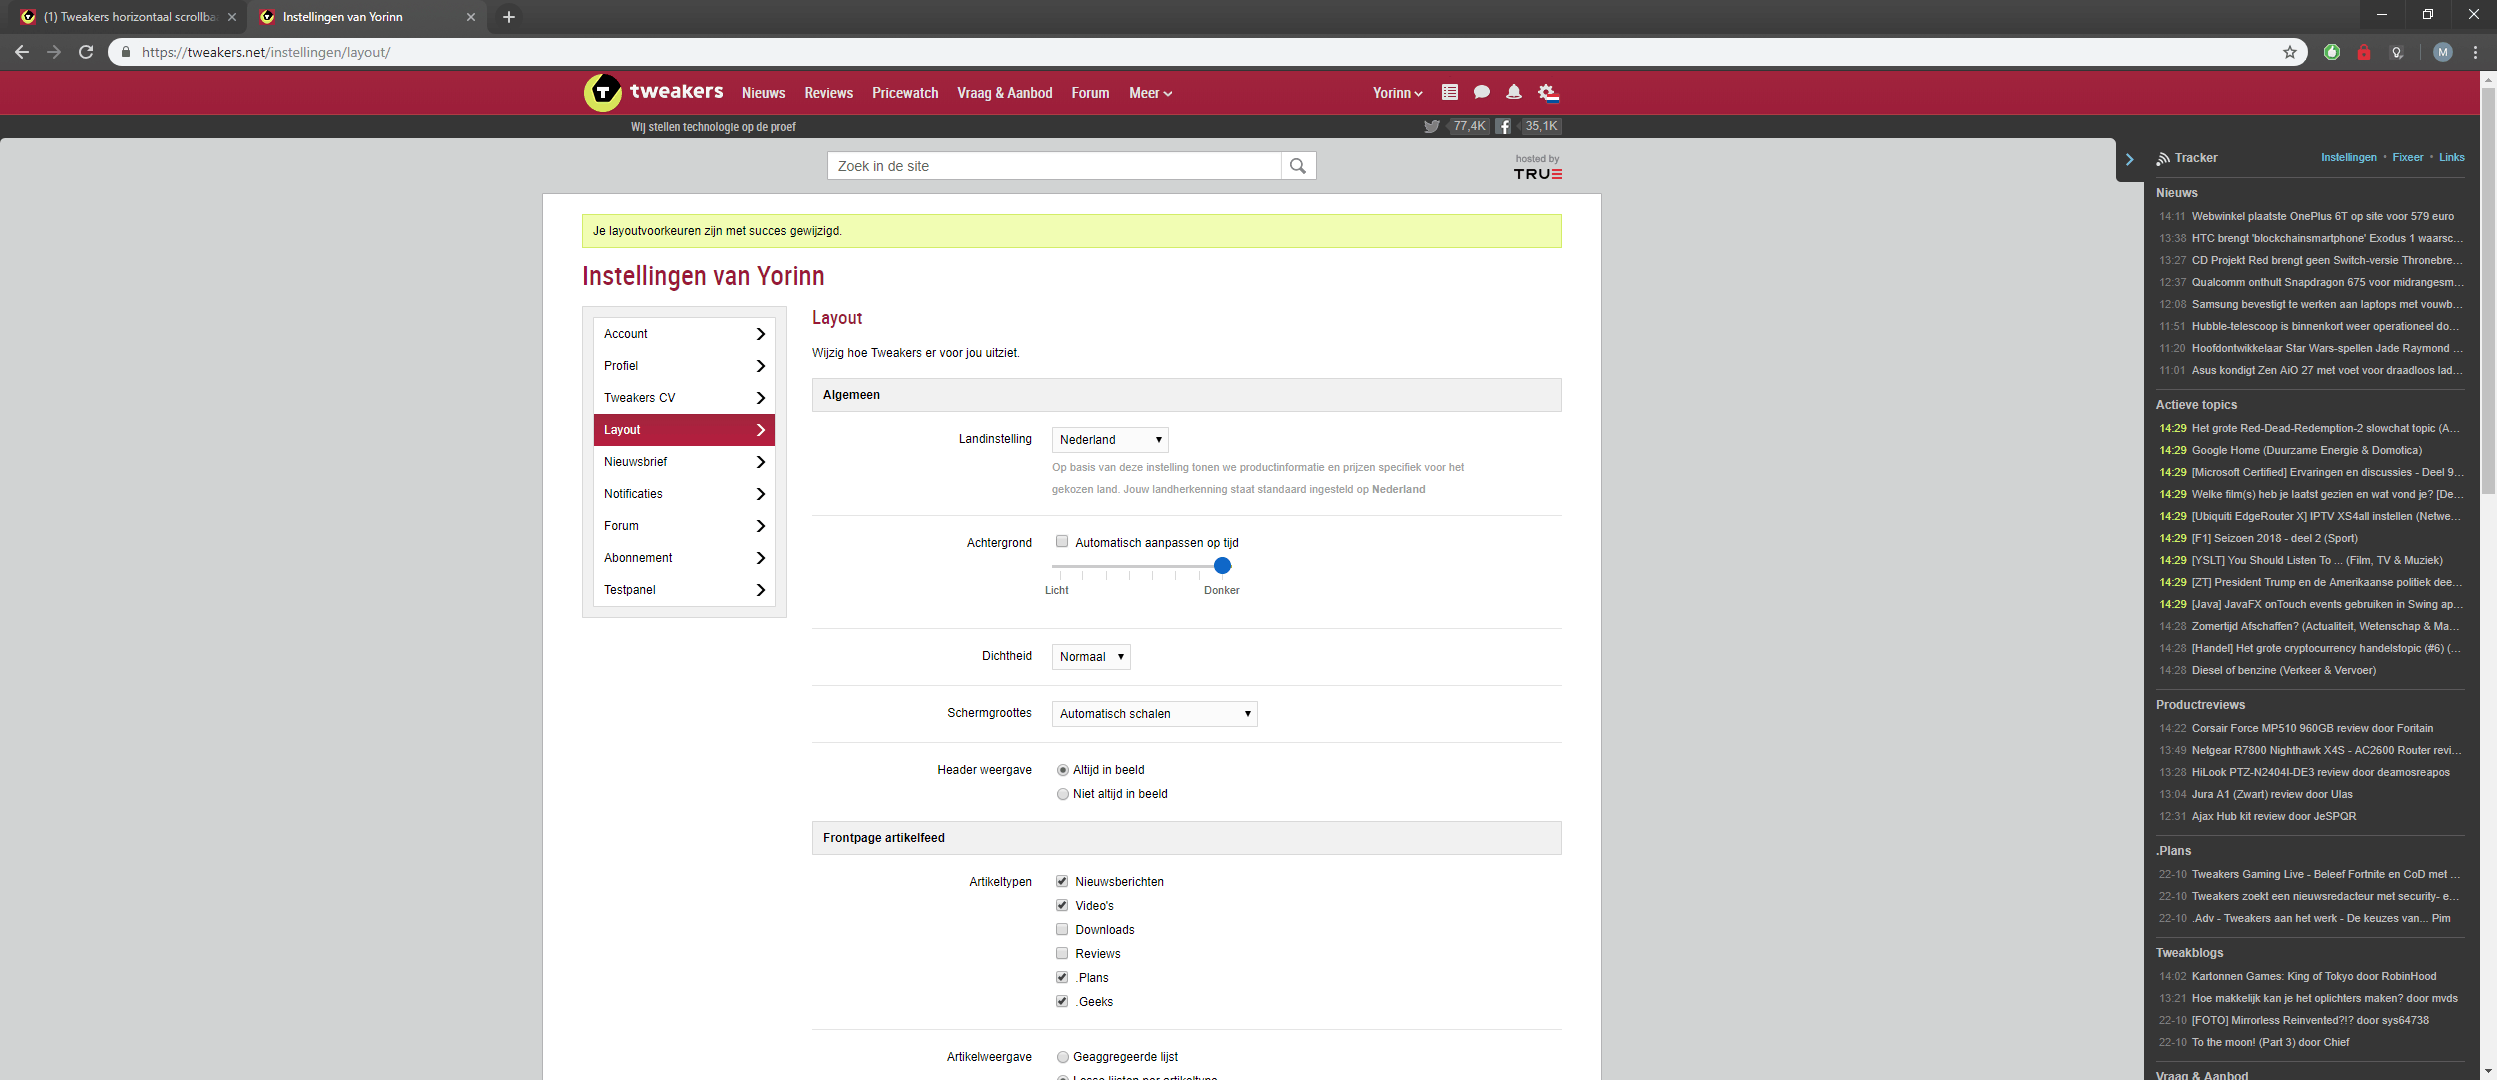This screenshot has width=2497, height=1080.
Task: Open Pricewatch in the top navigation
Action: [904, 93]
